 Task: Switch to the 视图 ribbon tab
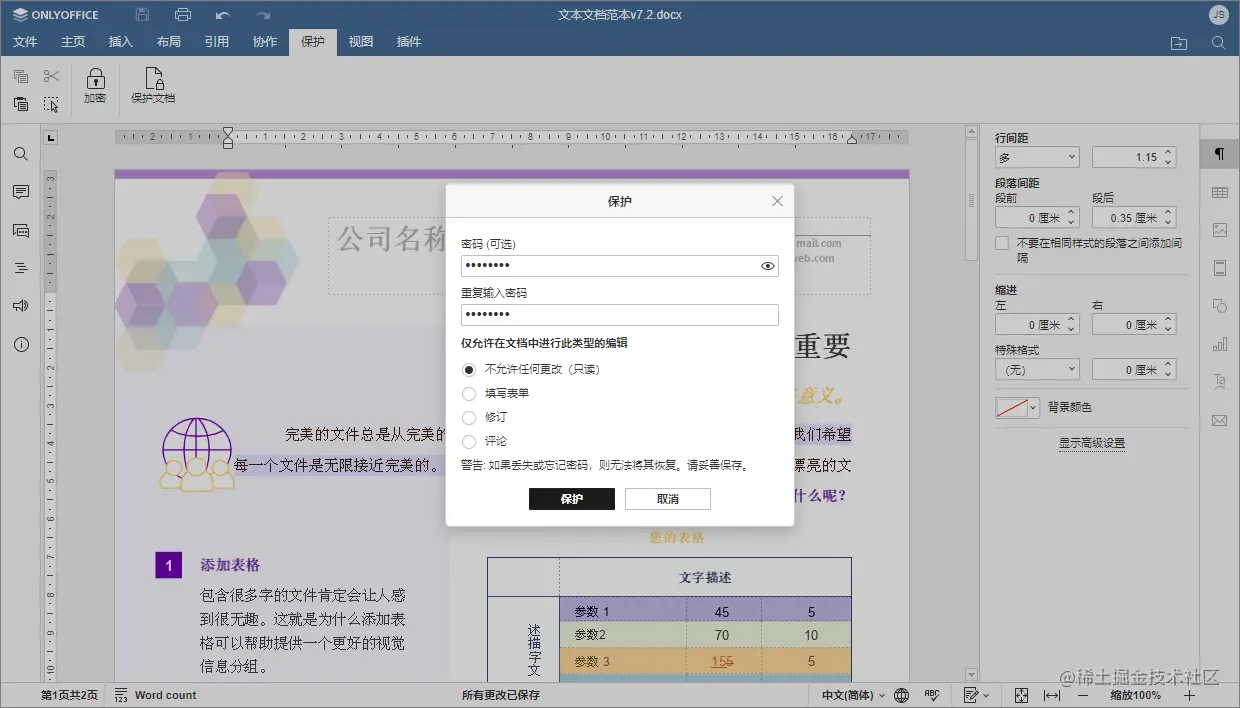click(361, 41)
